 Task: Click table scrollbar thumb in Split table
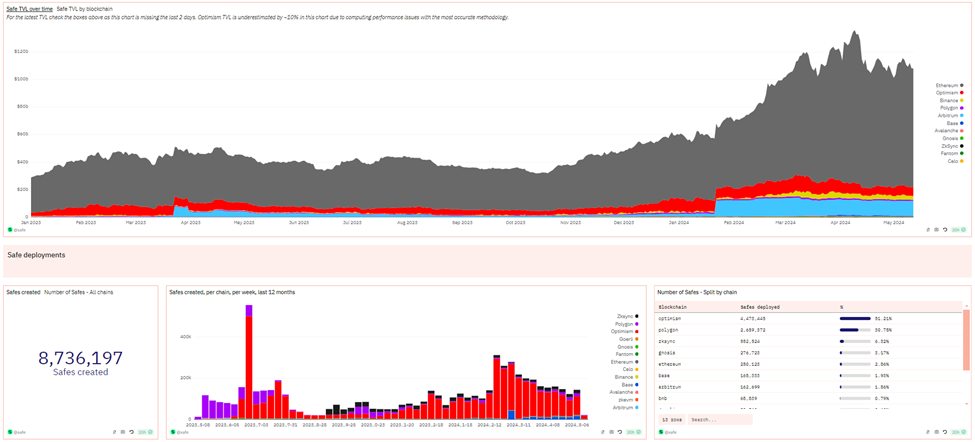966,340
